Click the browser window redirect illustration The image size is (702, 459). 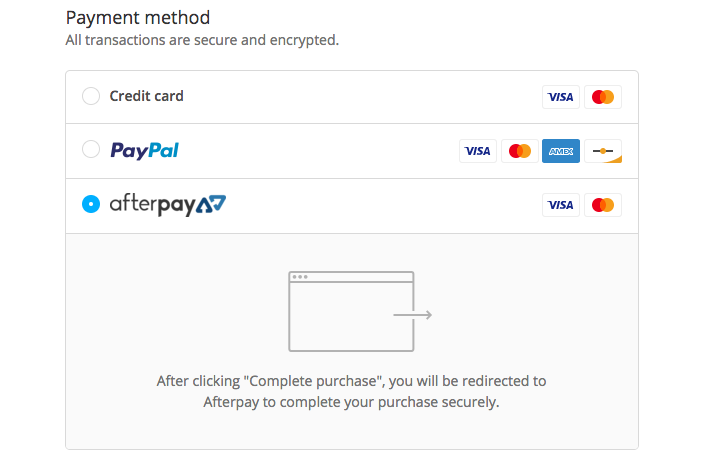click(350, 311)
